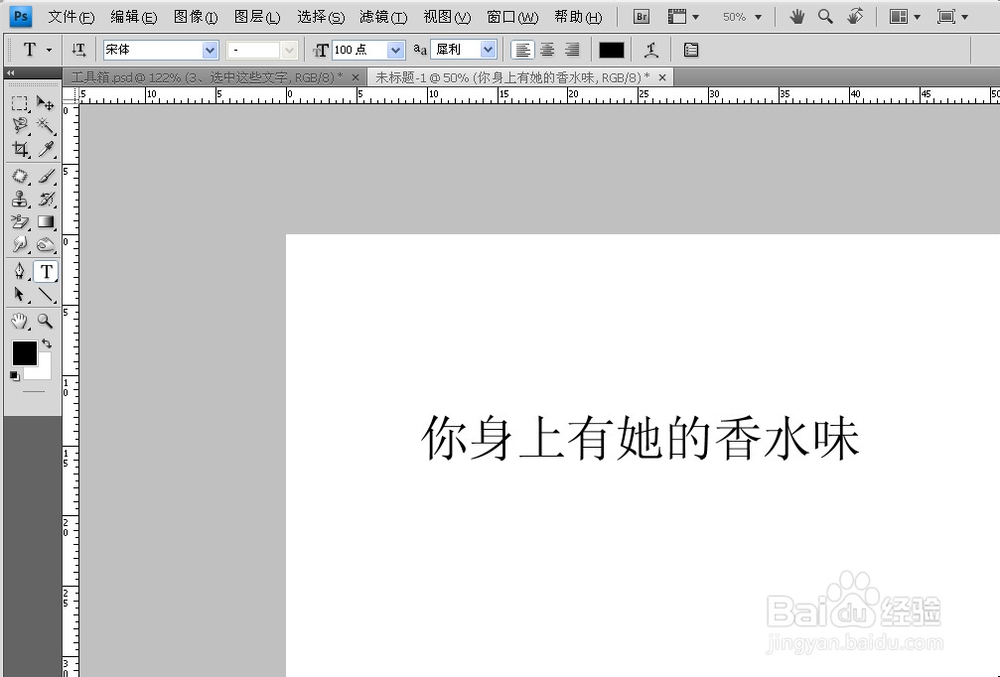Select the Clone Stamp tool

[x=20, y=198]
